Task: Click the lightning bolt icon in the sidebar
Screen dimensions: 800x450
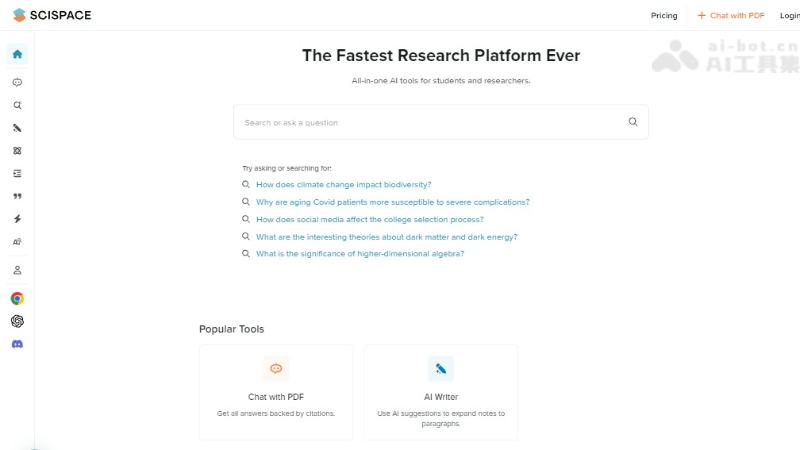Action: (17, 219)
